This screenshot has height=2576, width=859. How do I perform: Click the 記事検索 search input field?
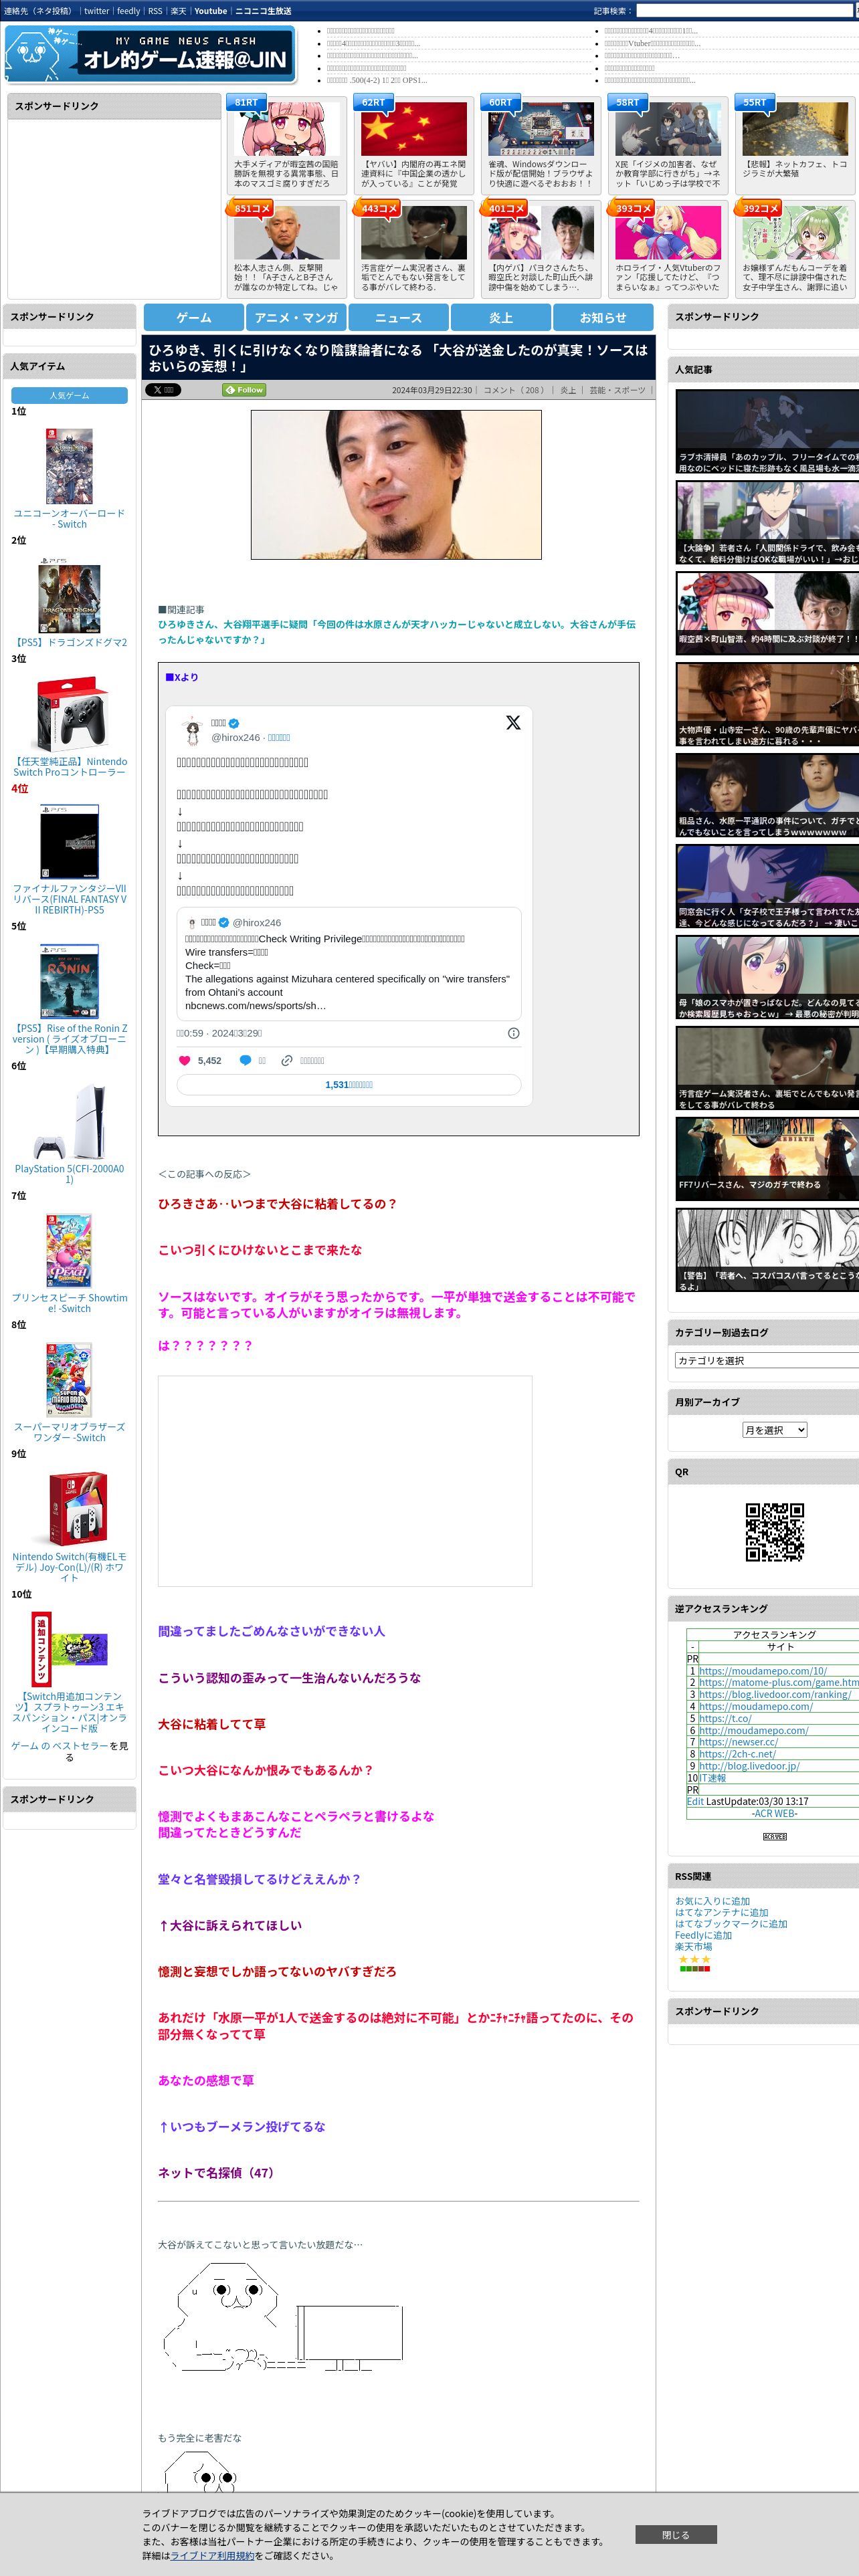click(744, 11)
